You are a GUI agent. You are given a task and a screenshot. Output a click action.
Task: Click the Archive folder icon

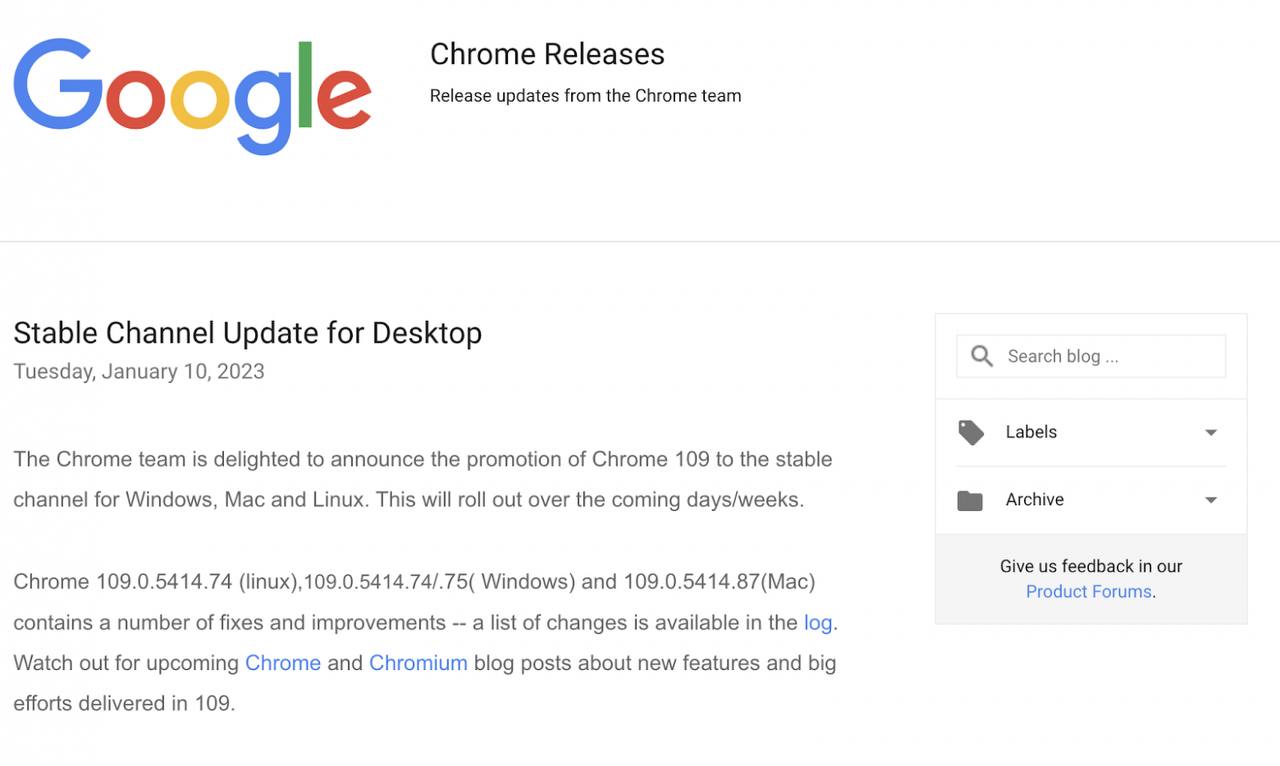970,500
